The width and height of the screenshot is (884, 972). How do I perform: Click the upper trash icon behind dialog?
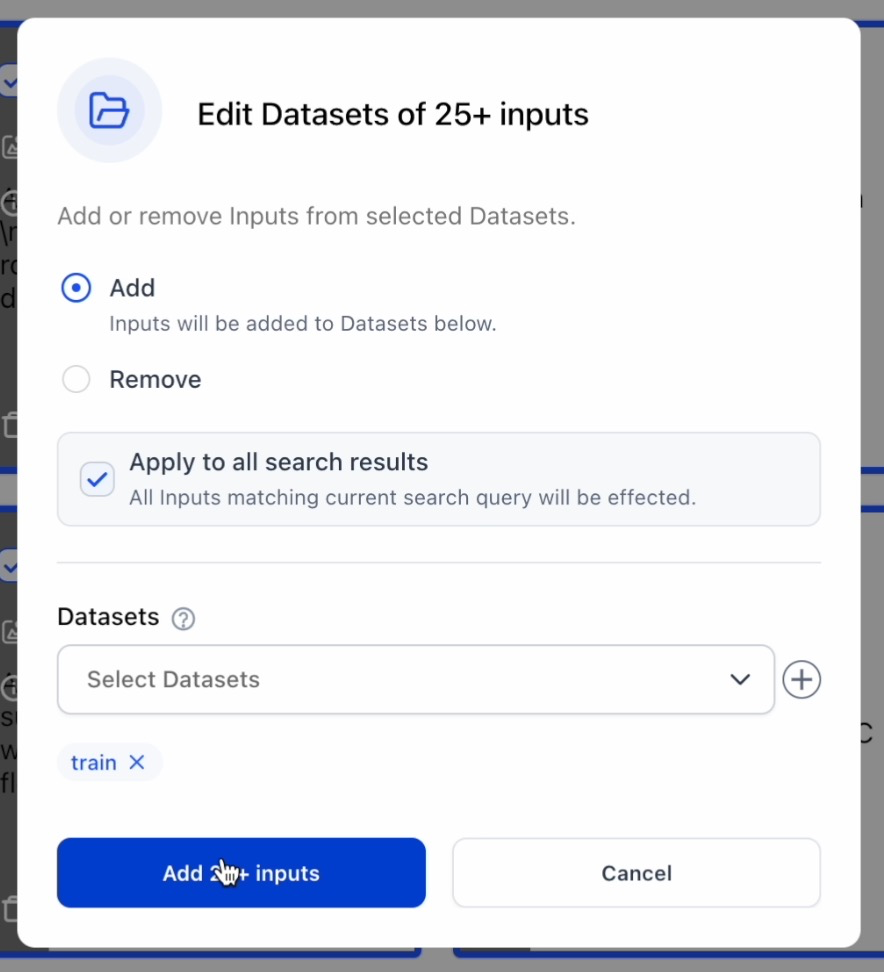10,424
